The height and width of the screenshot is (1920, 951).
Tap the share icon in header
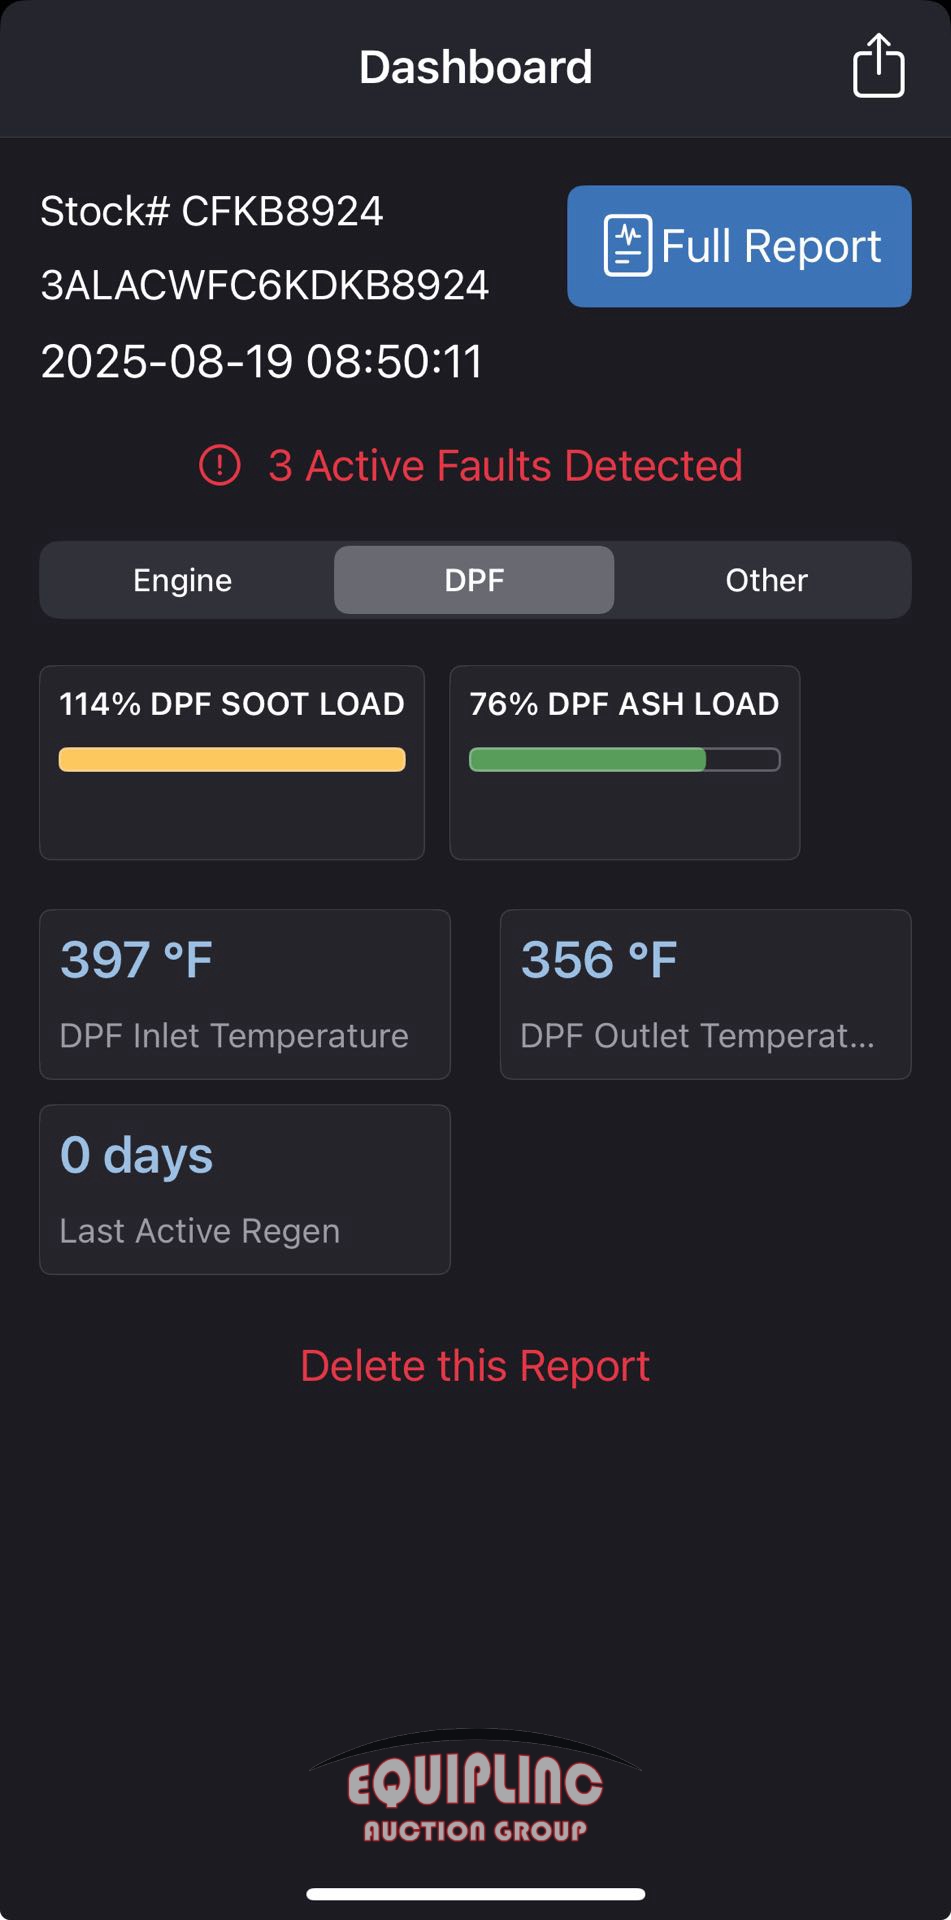pyautogui.click(x=878, y=66)
